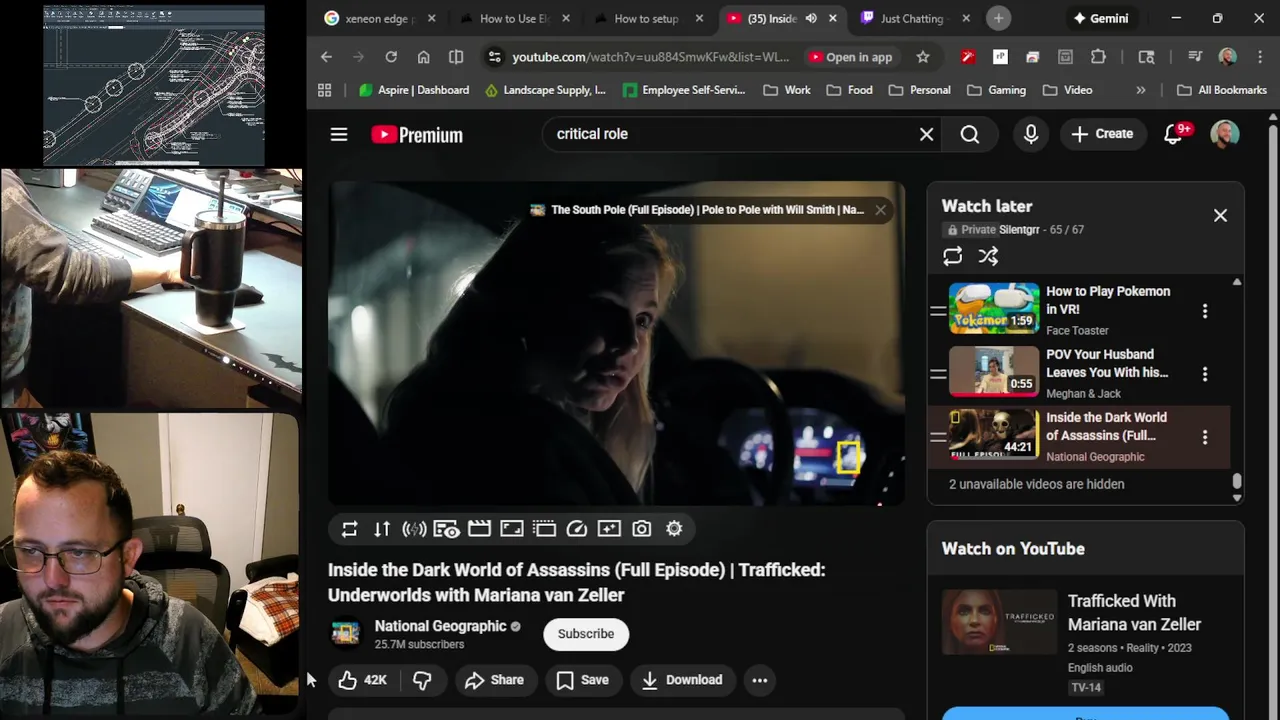Mute the YouTube tab audio speaker
Screen dimensions: 1280x720
pos(811,18)
